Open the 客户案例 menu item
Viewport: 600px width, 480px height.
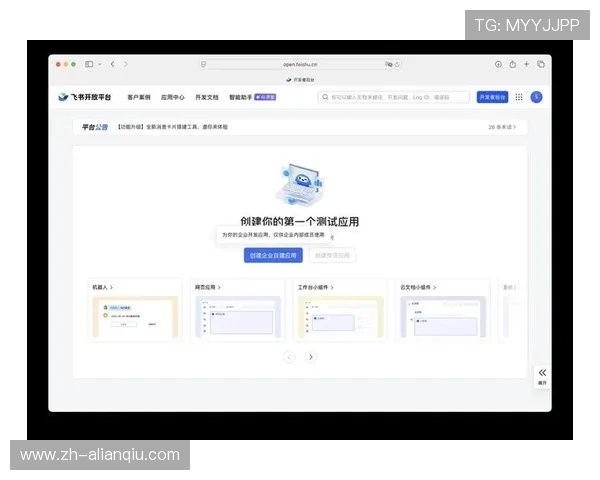tap(139, 97)
